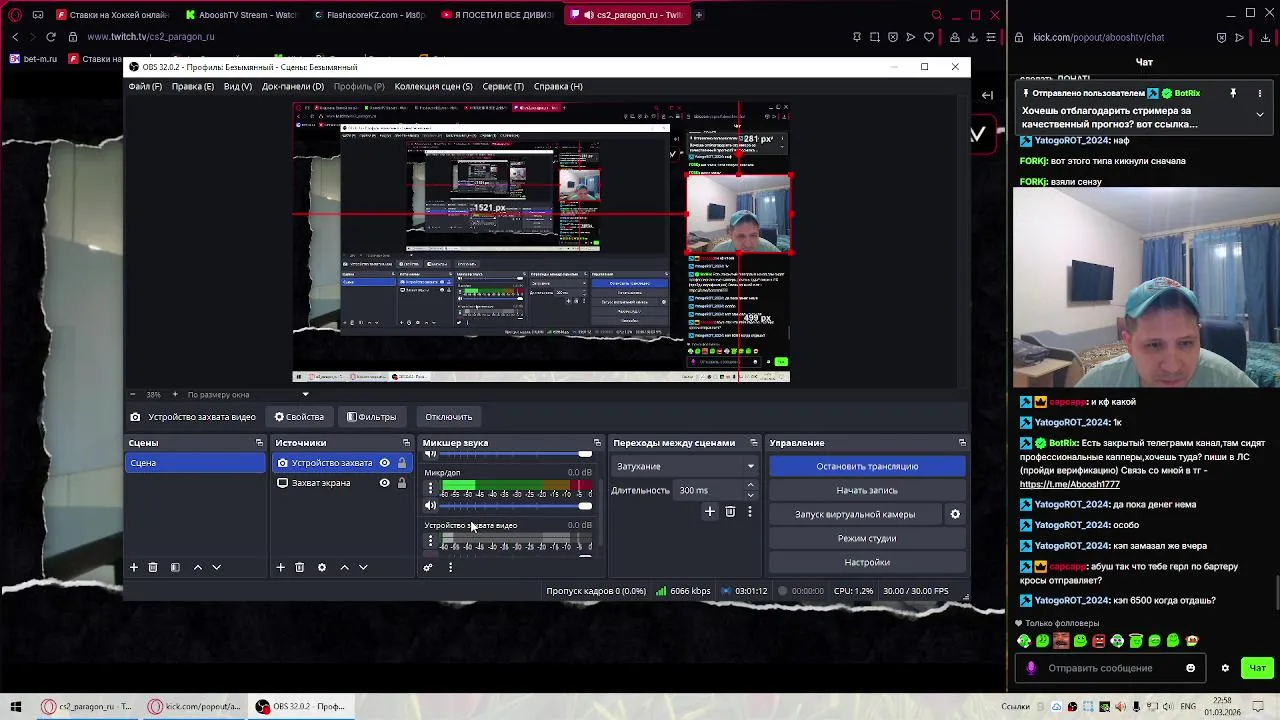Open advanced audio properties gears icon
The height and width of the screenshot is (720, 1280).
coord(428,567)
